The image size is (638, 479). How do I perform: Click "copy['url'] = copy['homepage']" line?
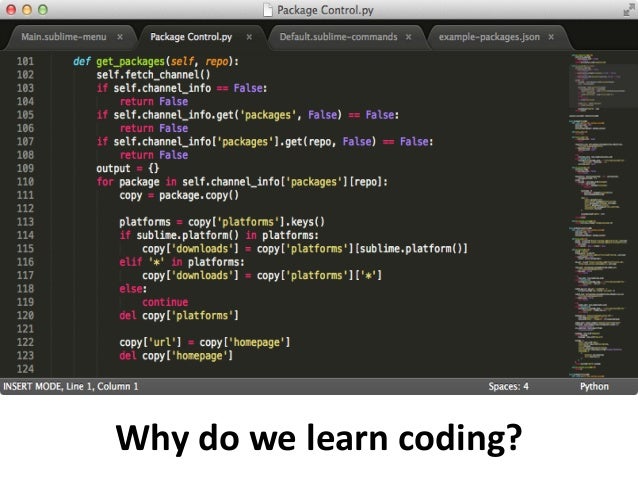(x=205, y=343)
